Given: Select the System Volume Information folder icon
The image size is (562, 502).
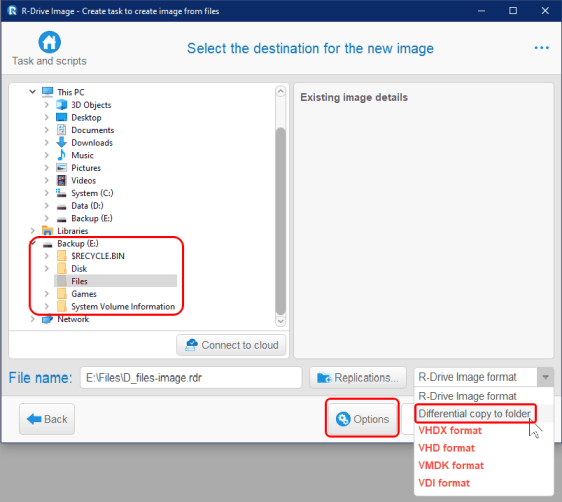Looking at the screenshot, I should (62, 306).
